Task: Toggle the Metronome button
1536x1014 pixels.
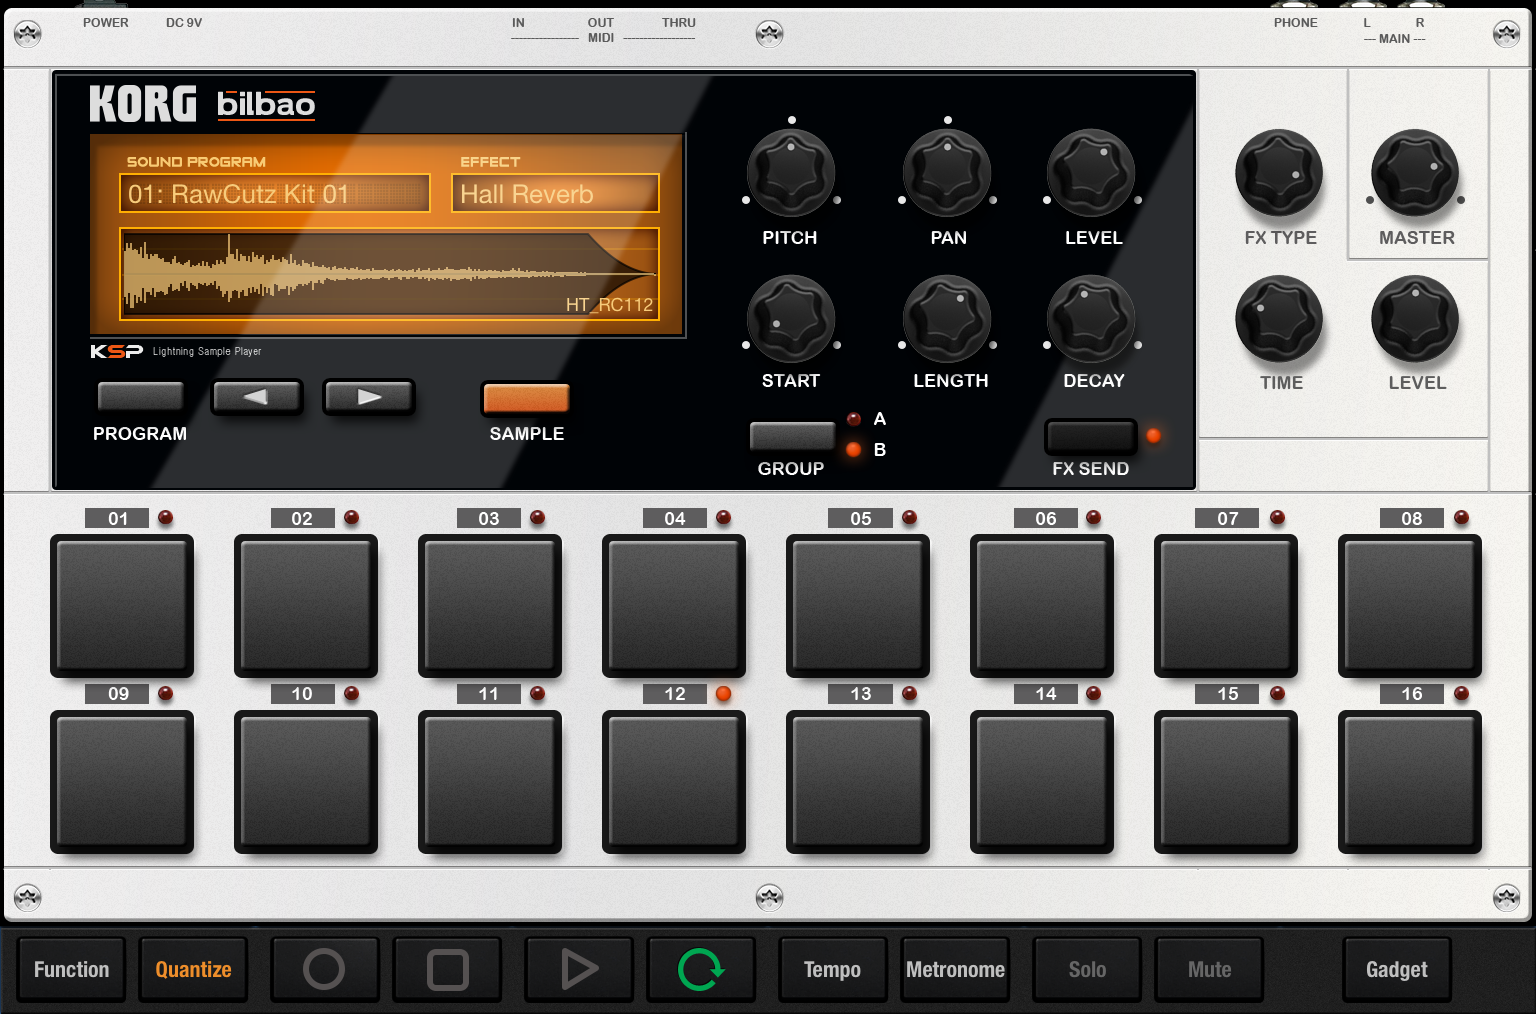Action: click(955, 969)
